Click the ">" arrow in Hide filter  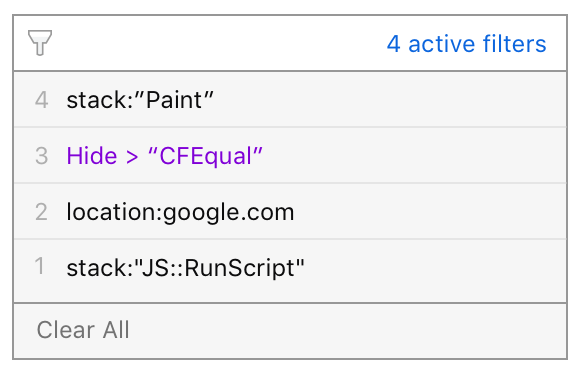[x=132, y=157]
